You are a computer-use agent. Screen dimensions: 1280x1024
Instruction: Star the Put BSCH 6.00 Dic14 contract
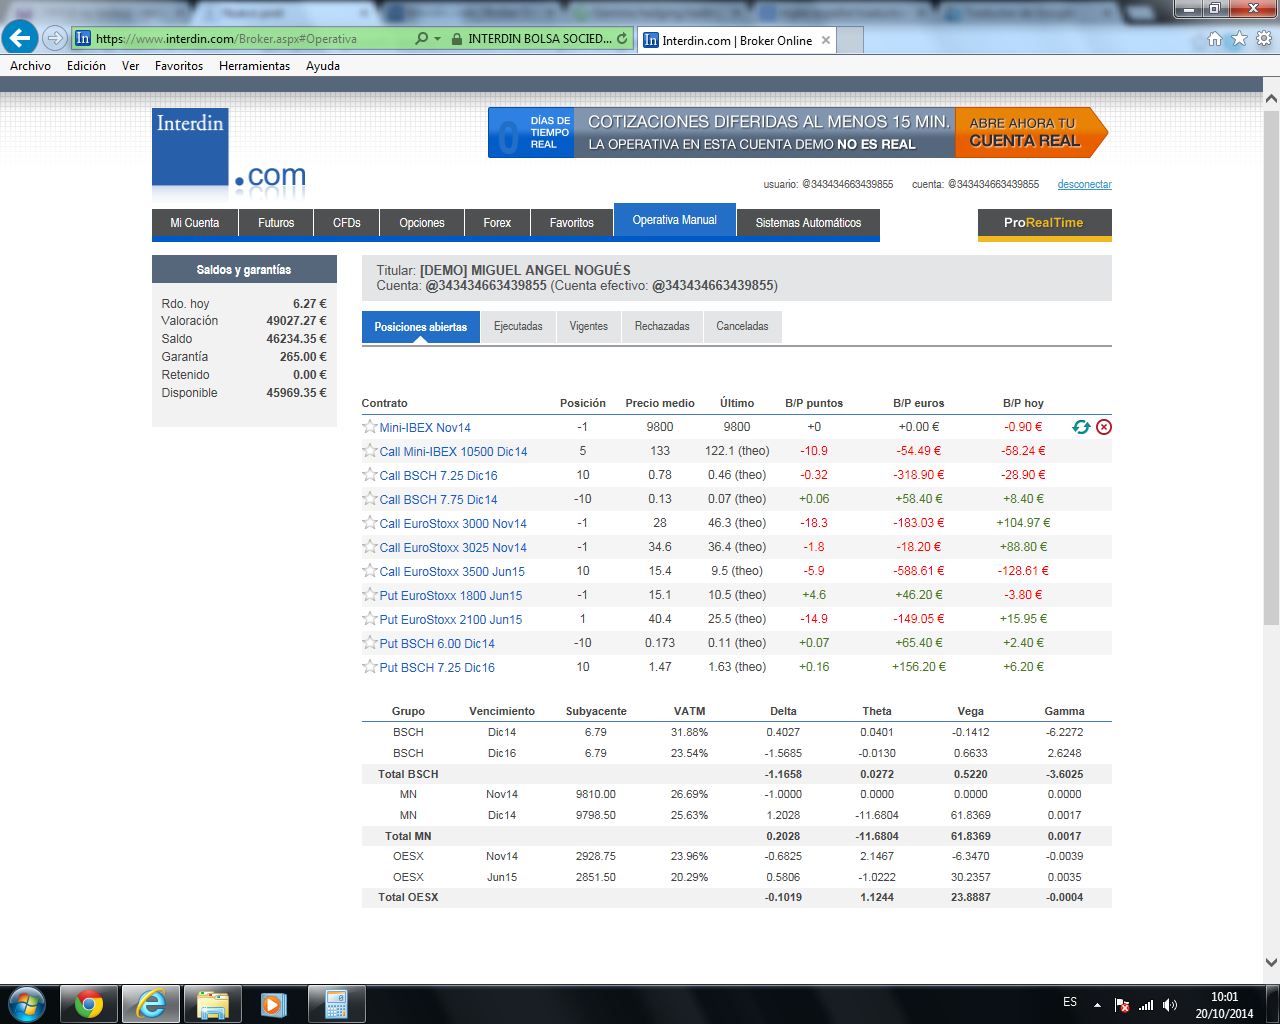[370, 643]
